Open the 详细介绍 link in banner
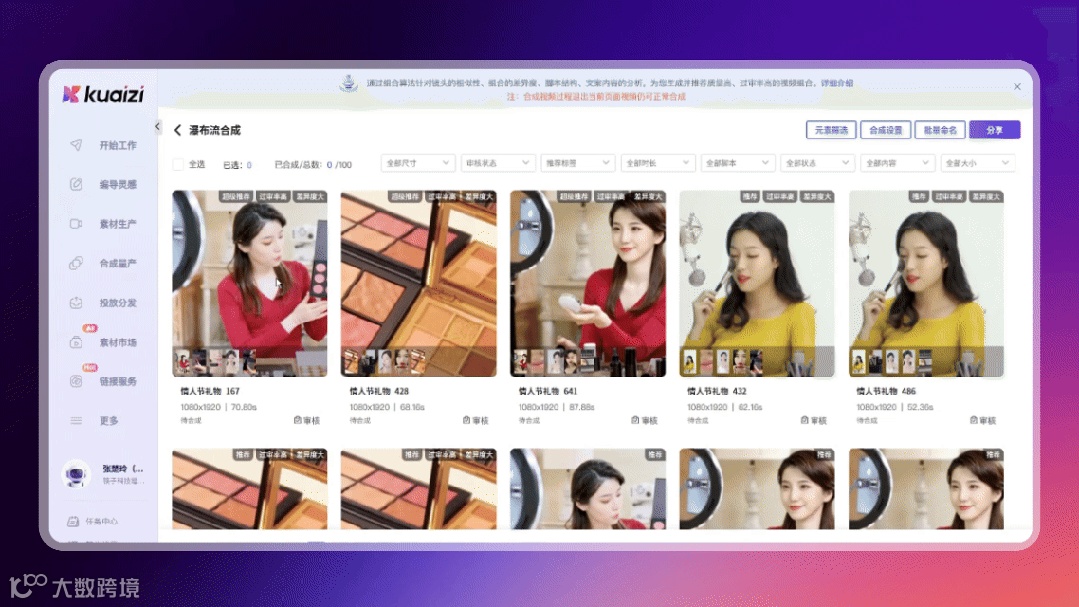This screenshot has height=607, width=1079. (x=837, y=83)
